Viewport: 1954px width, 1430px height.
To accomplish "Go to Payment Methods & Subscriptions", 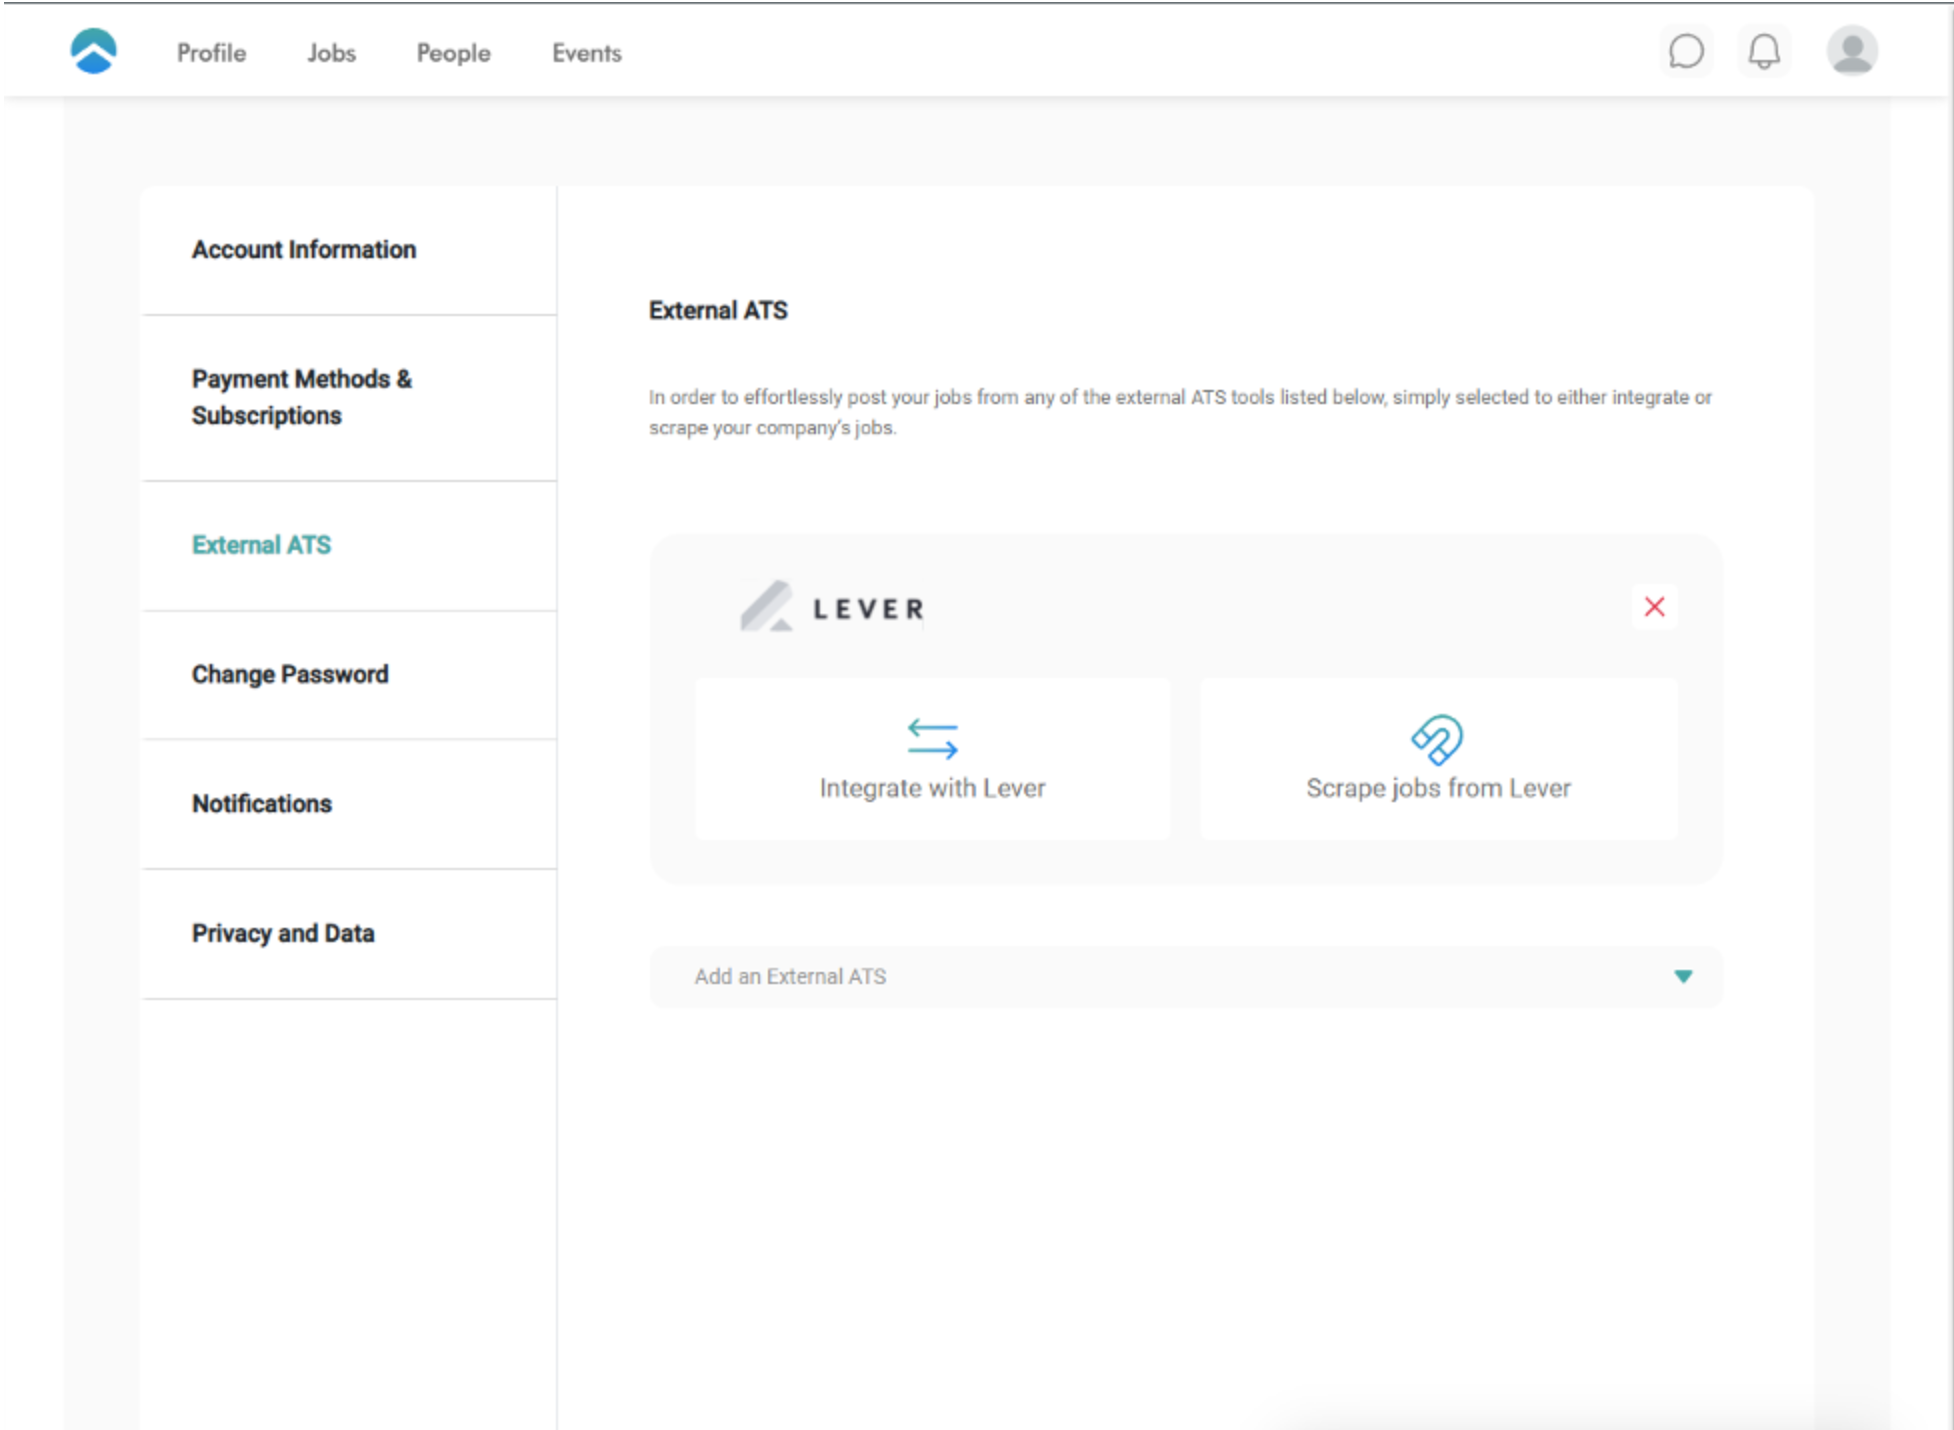I will tap(301, 396).
